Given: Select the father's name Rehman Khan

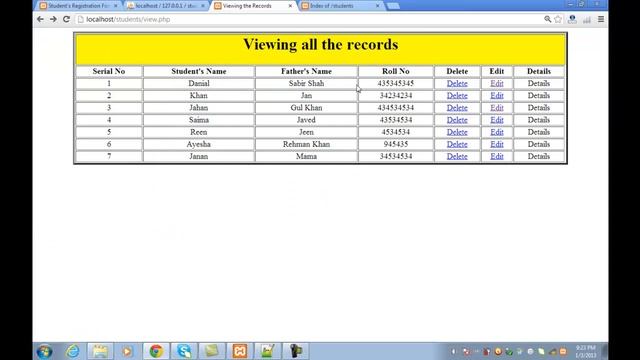Looking at the screenshot, I should (306, 144).
